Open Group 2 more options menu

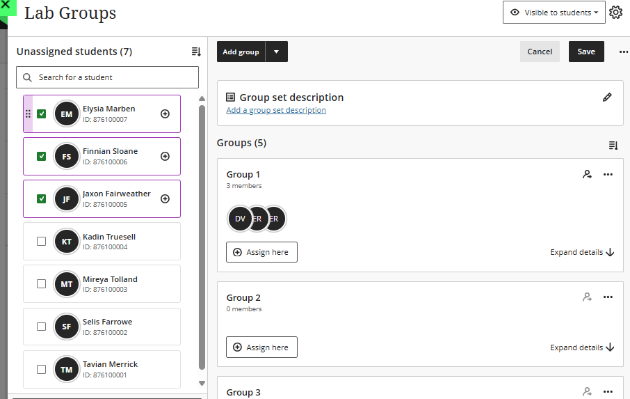[x=608, y=297]
